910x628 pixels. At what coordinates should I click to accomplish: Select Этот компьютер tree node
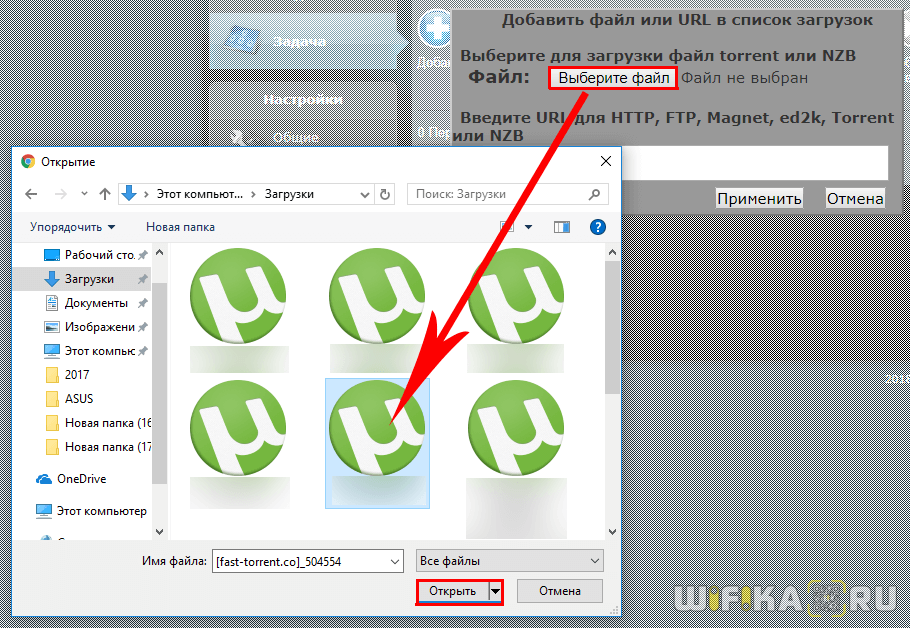coord(91,511)
